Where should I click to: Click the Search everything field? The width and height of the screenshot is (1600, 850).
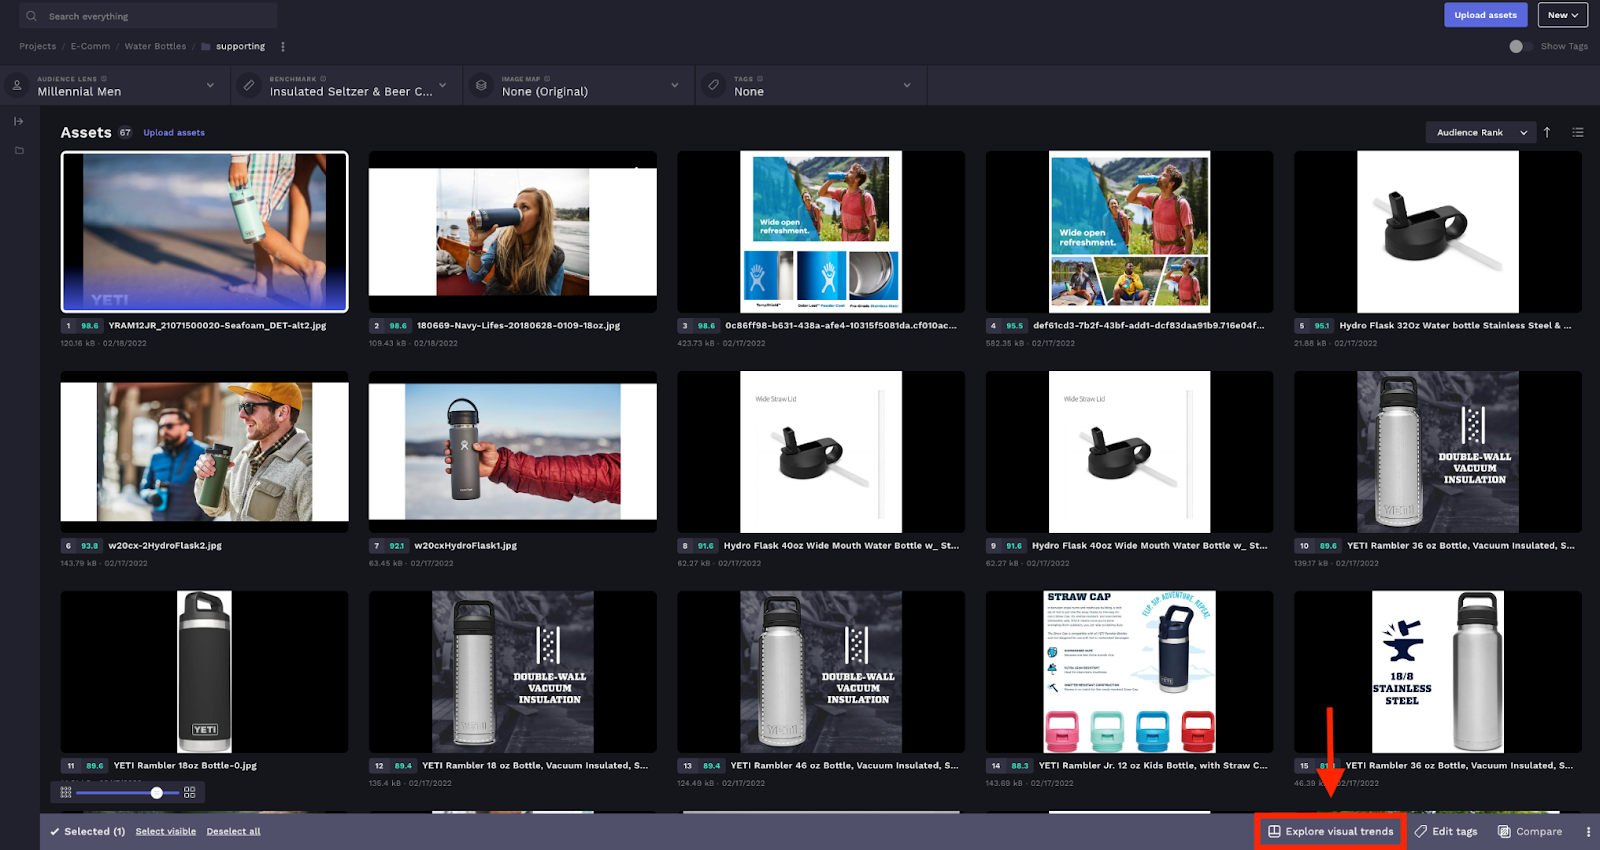[x=150, y=16]
